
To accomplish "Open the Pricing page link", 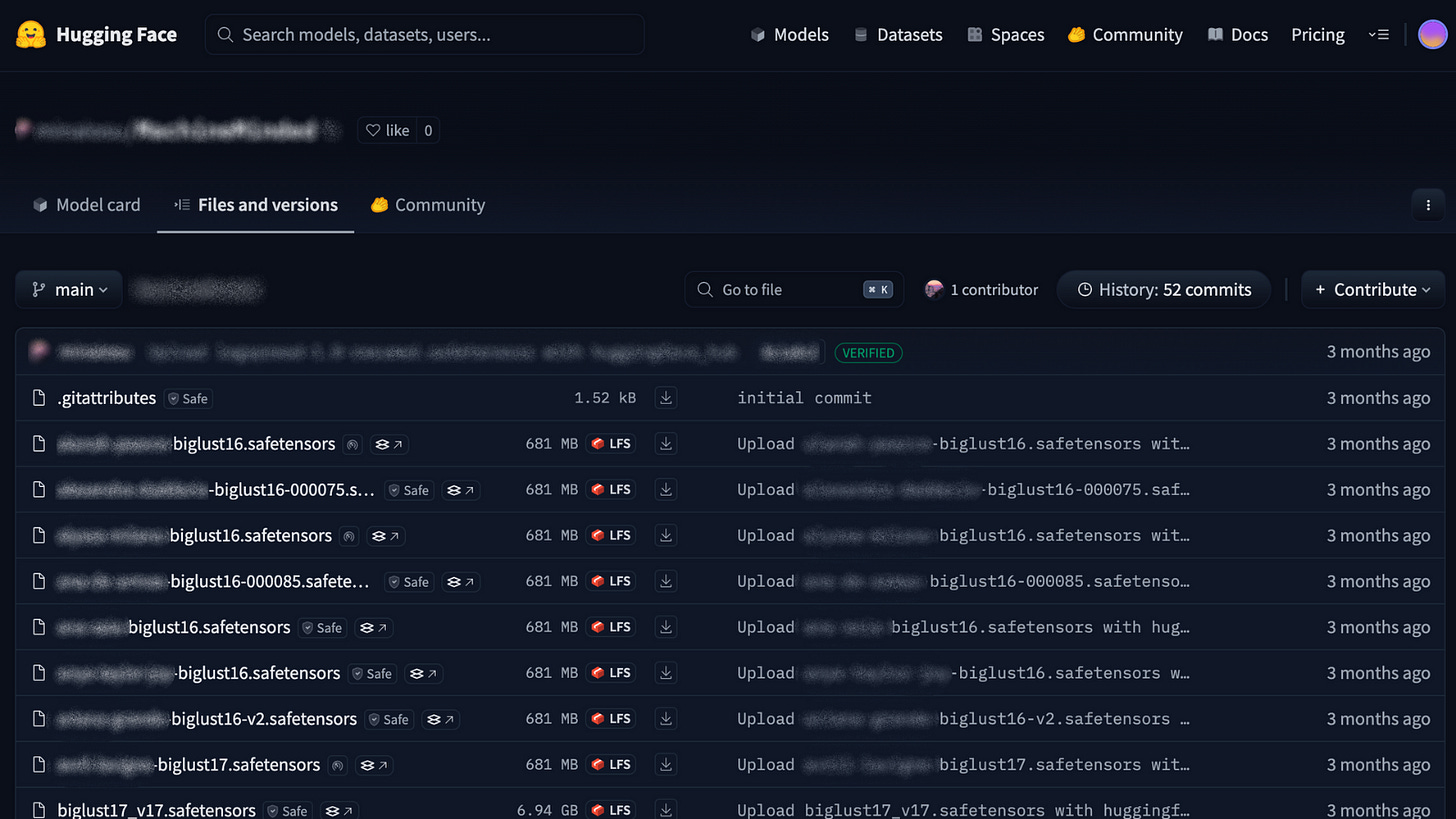I will click(1318, 35).
